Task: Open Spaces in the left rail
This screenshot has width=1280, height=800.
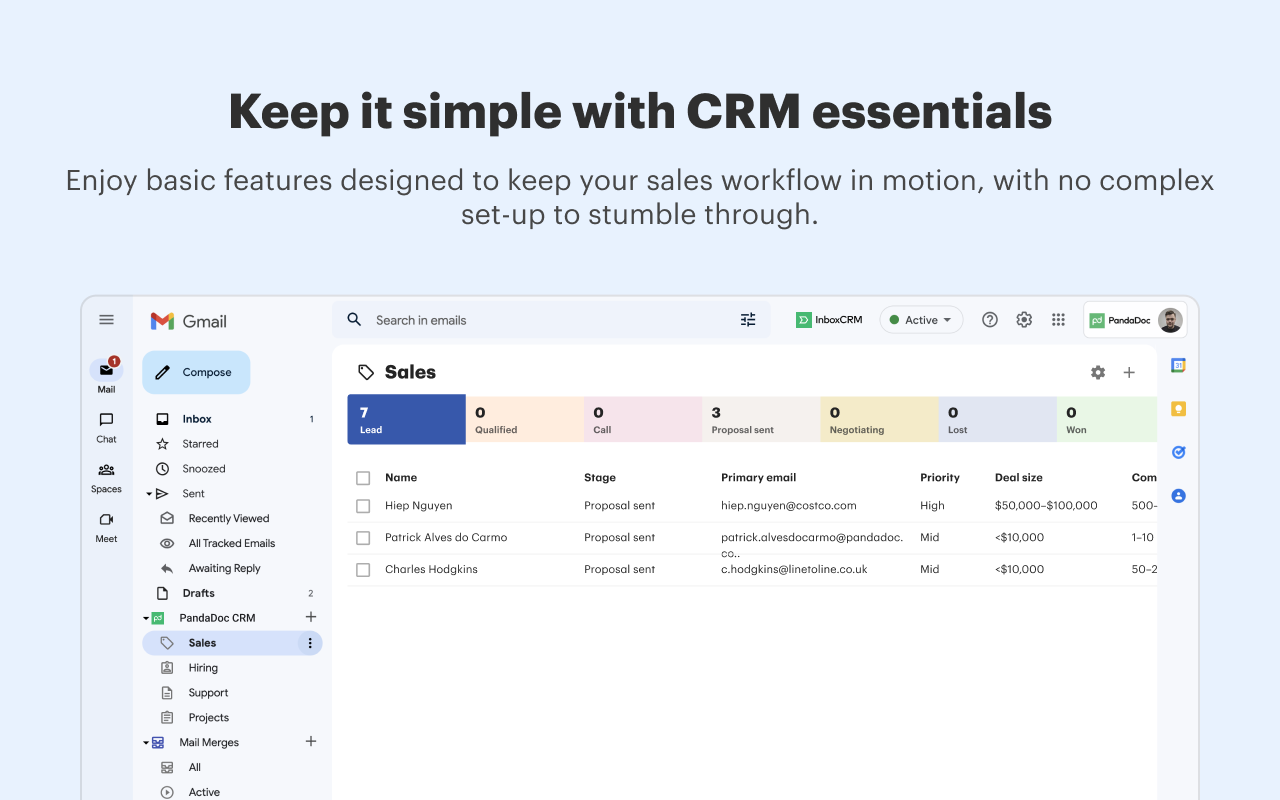Action: (106, 477)
